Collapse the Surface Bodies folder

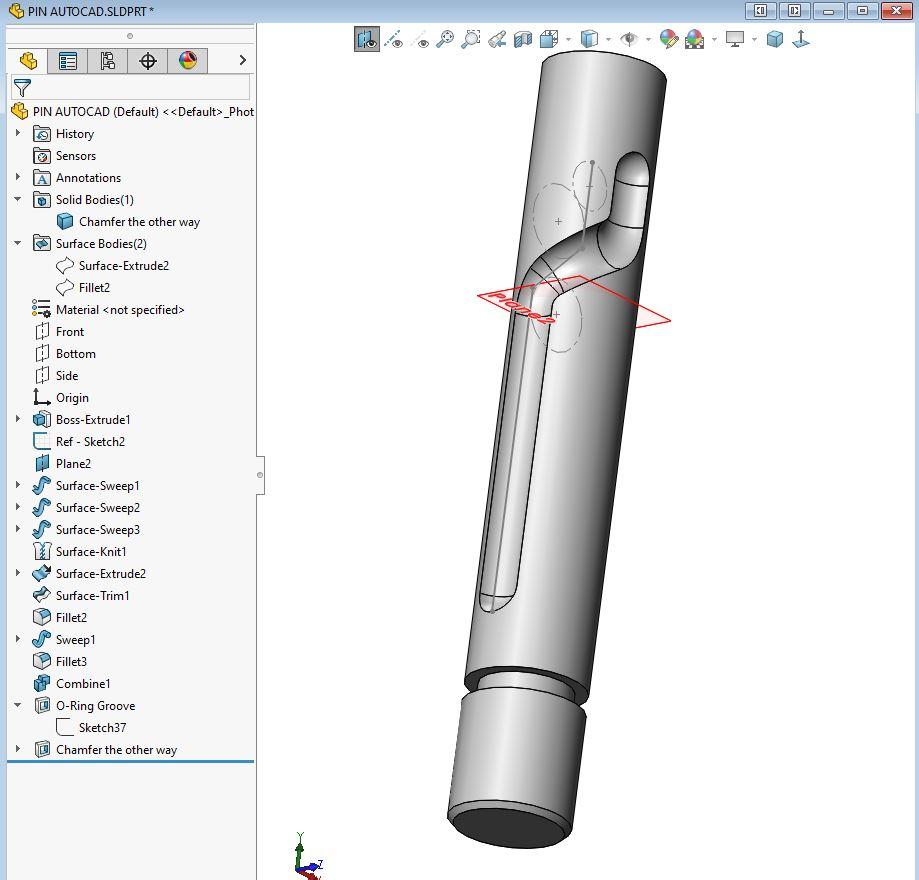18,243
